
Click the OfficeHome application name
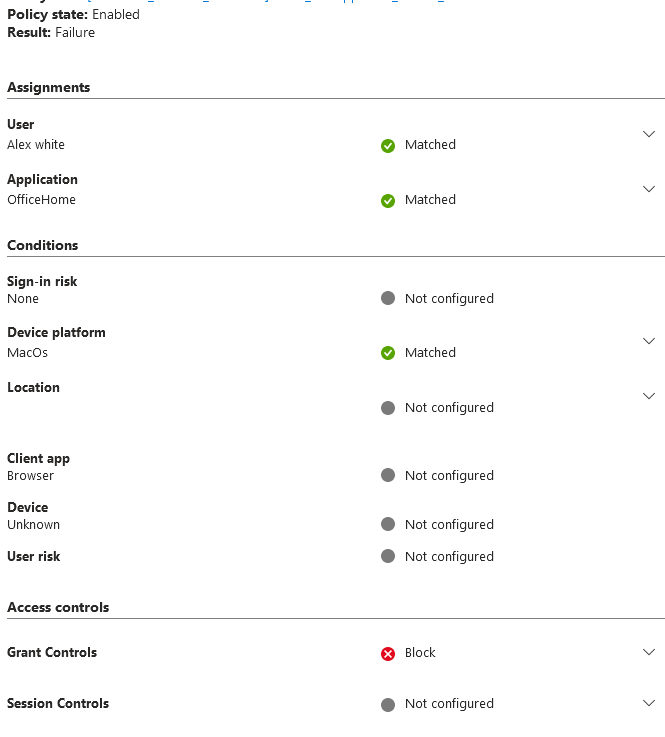click(41, 200)
